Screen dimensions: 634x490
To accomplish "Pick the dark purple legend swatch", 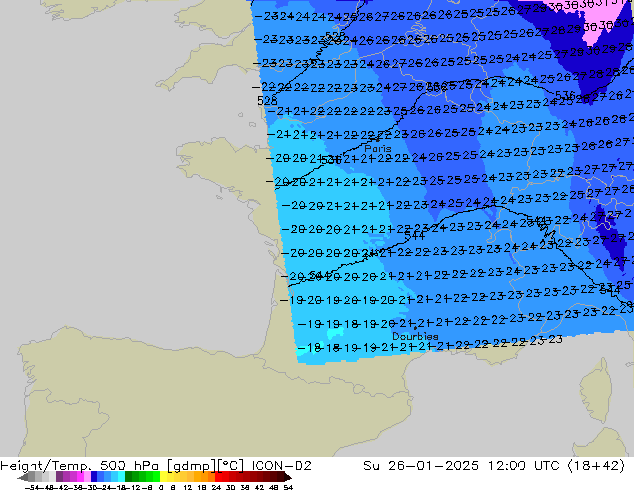I will 59,476.
